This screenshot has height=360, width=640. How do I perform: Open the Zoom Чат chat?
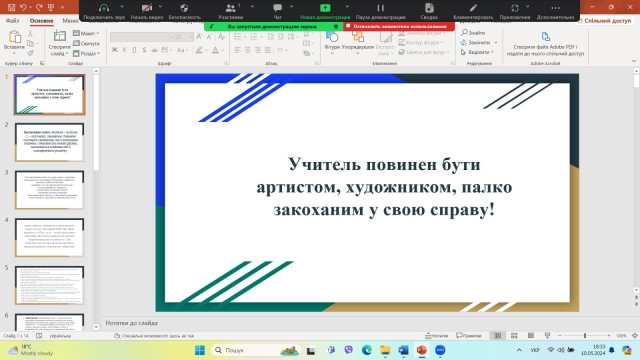tap(278, 11)
